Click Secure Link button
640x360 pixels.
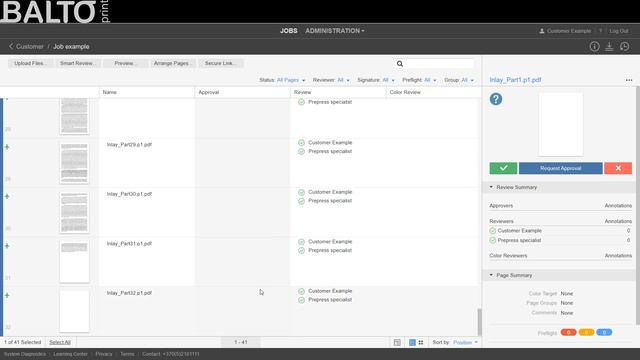tap(220, 63)
